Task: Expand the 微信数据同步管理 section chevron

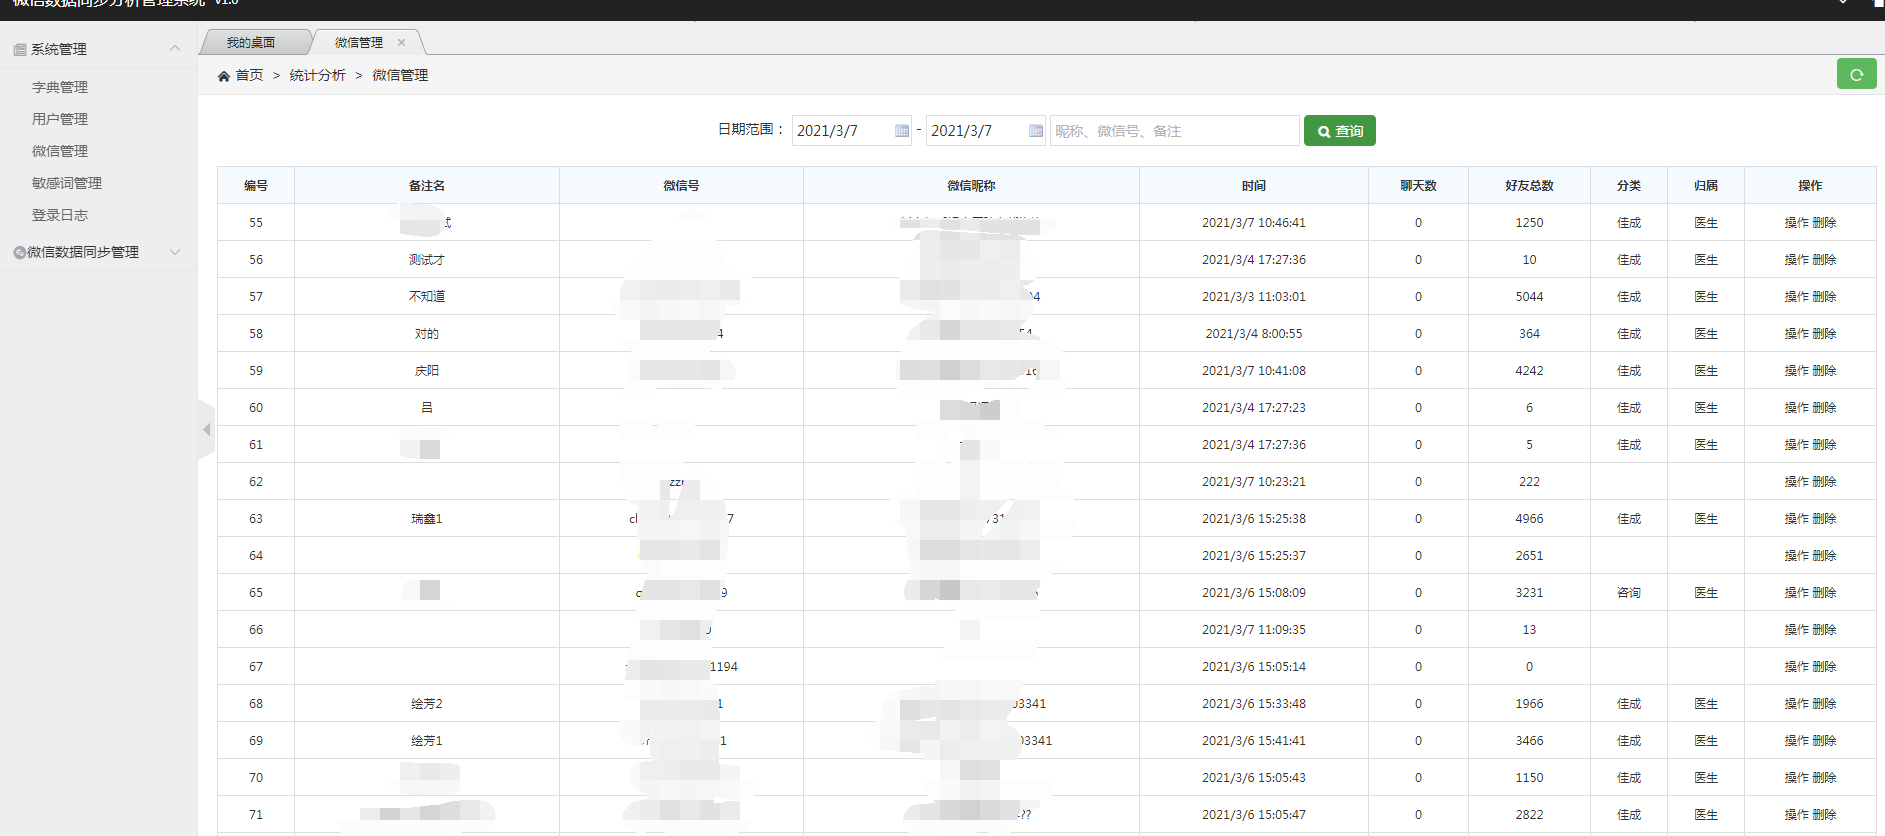Action: click(175, 252)
